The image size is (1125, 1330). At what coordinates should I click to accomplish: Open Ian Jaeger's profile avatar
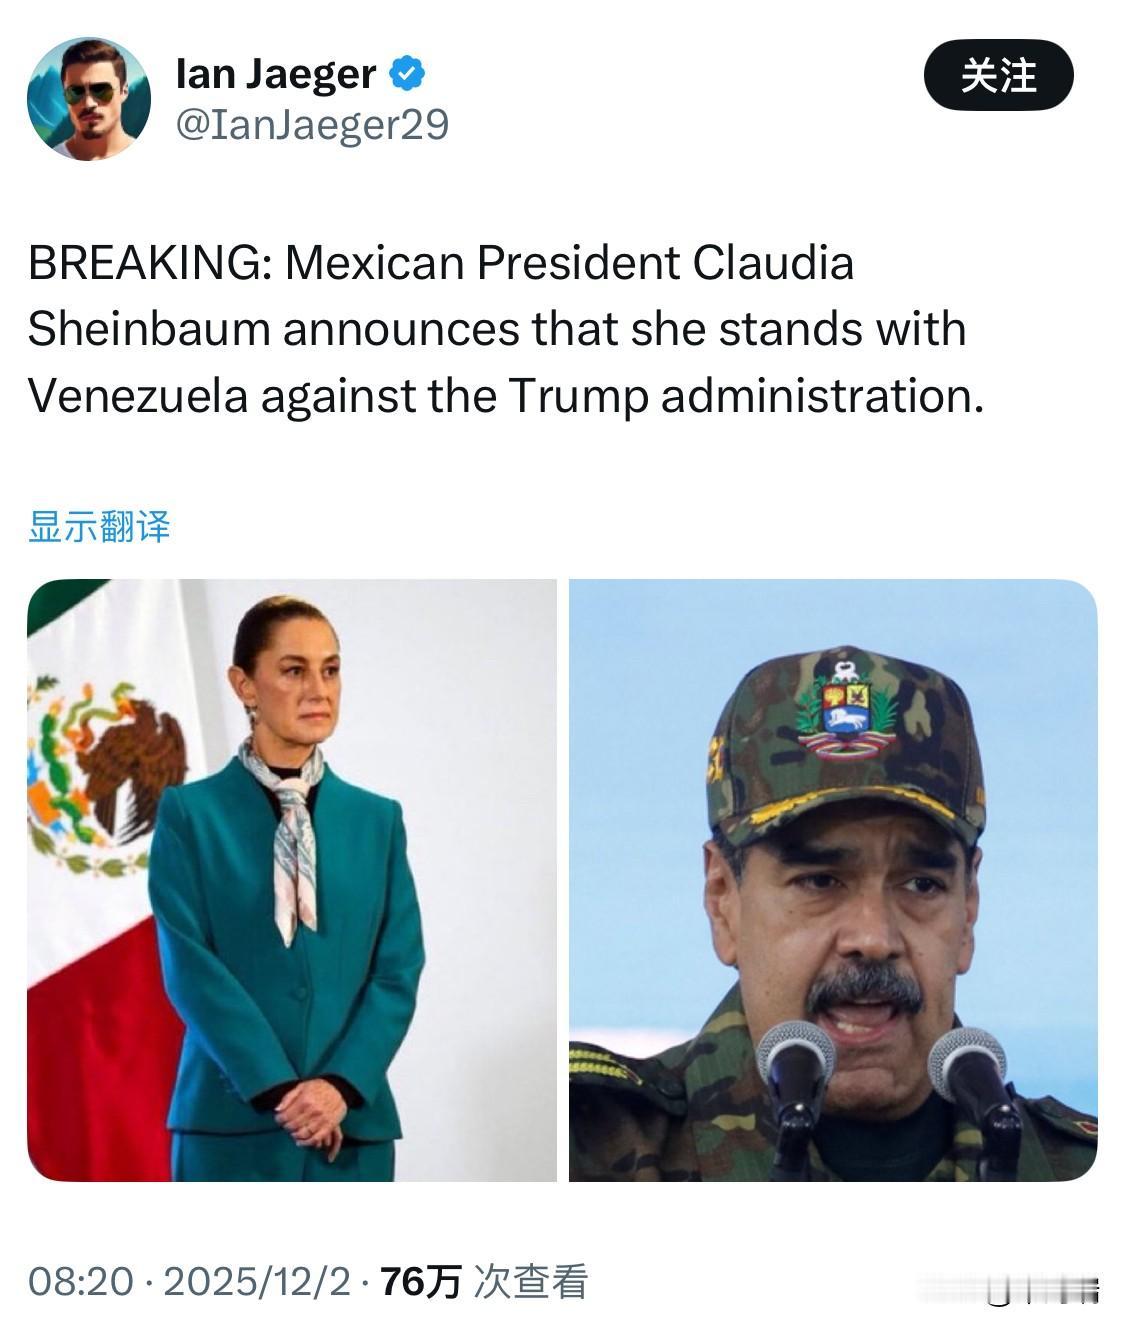point(89,98)
